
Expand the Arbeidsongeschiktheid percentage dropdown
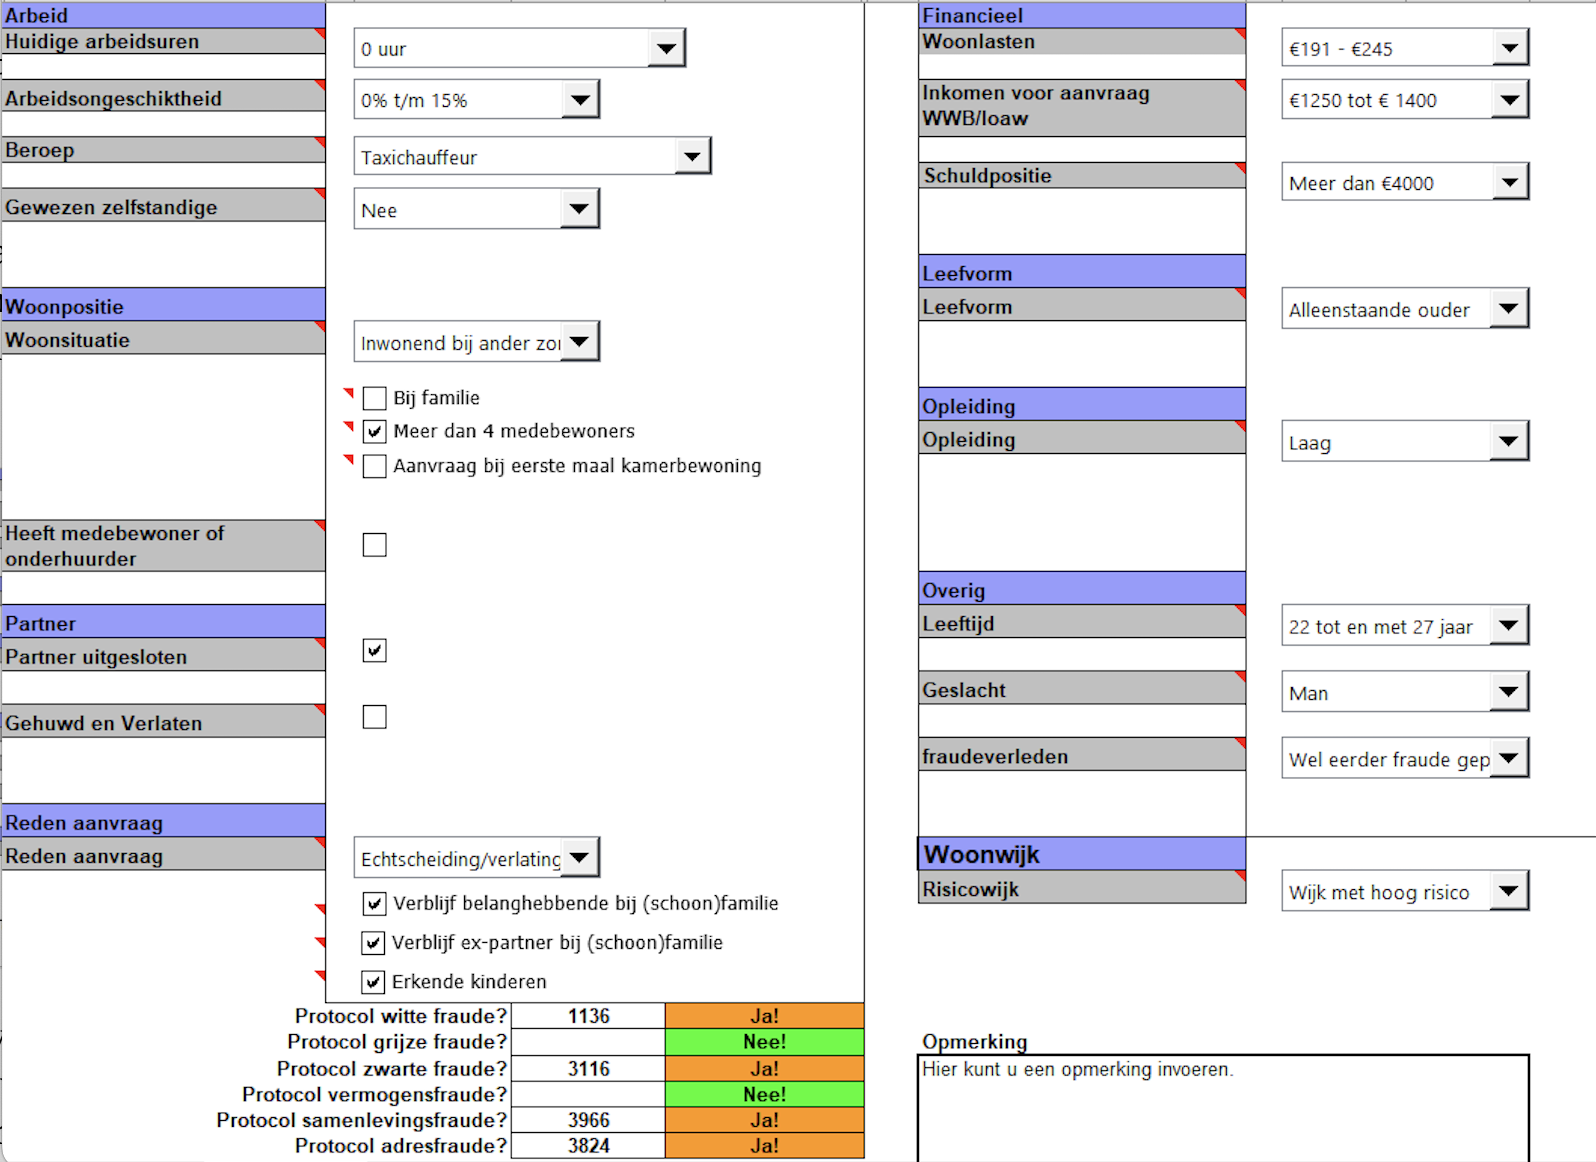(580, 100)
